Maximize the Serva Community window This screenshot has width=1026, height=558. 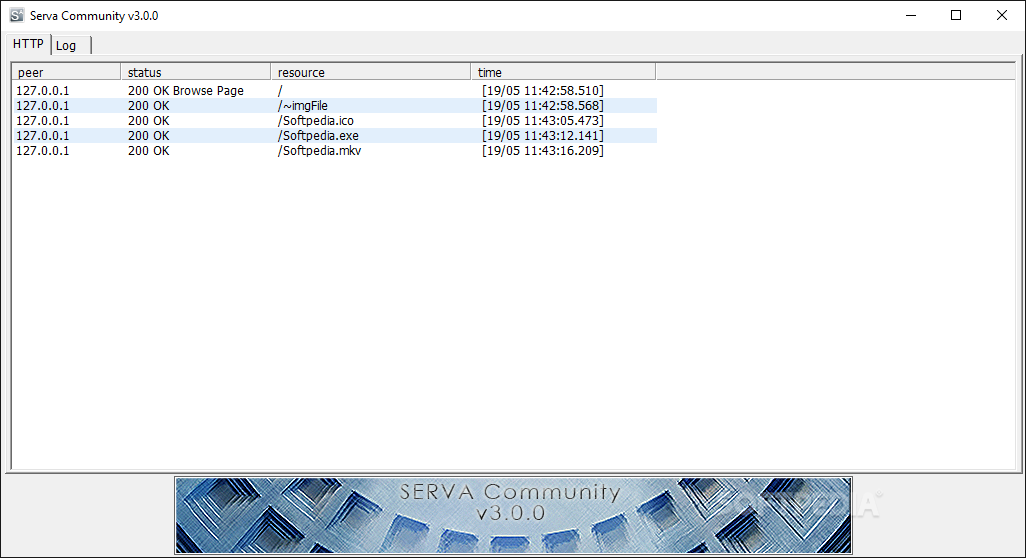click(x=956, y=15)
